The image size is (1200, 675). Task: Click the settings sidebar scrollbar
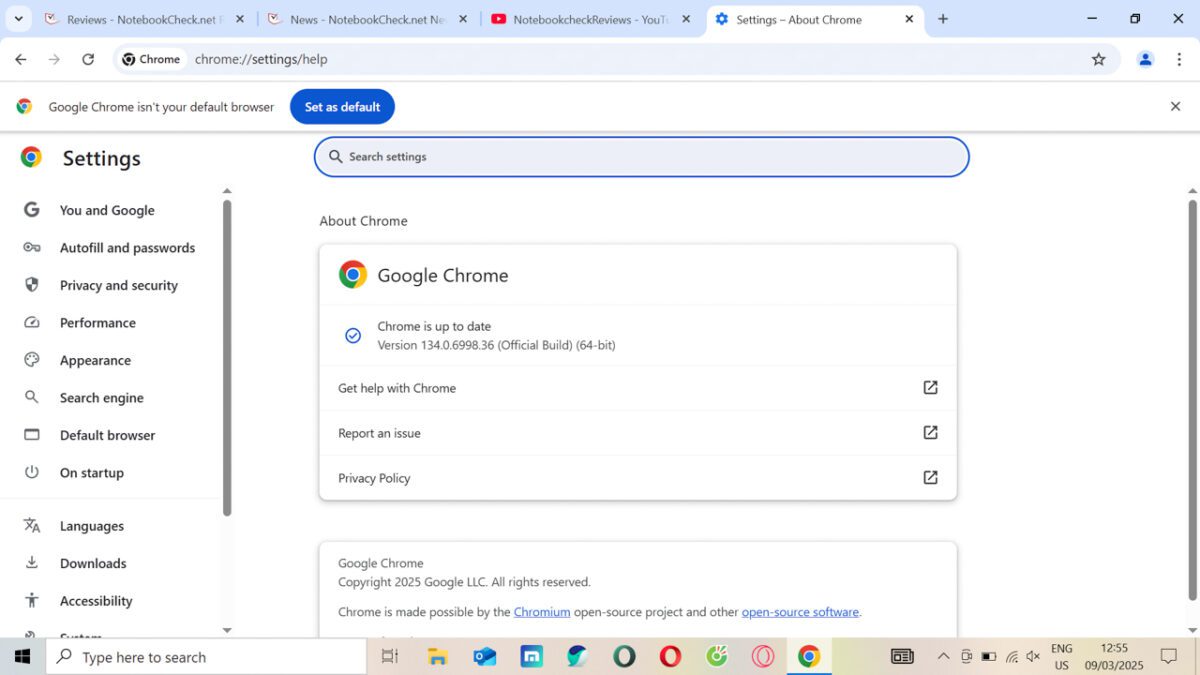click(227, 358)
